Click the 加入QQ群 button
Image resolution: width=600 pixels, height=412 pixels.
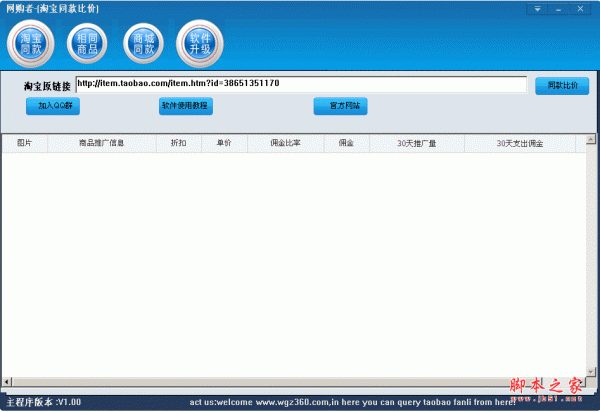tap(53, 106)
